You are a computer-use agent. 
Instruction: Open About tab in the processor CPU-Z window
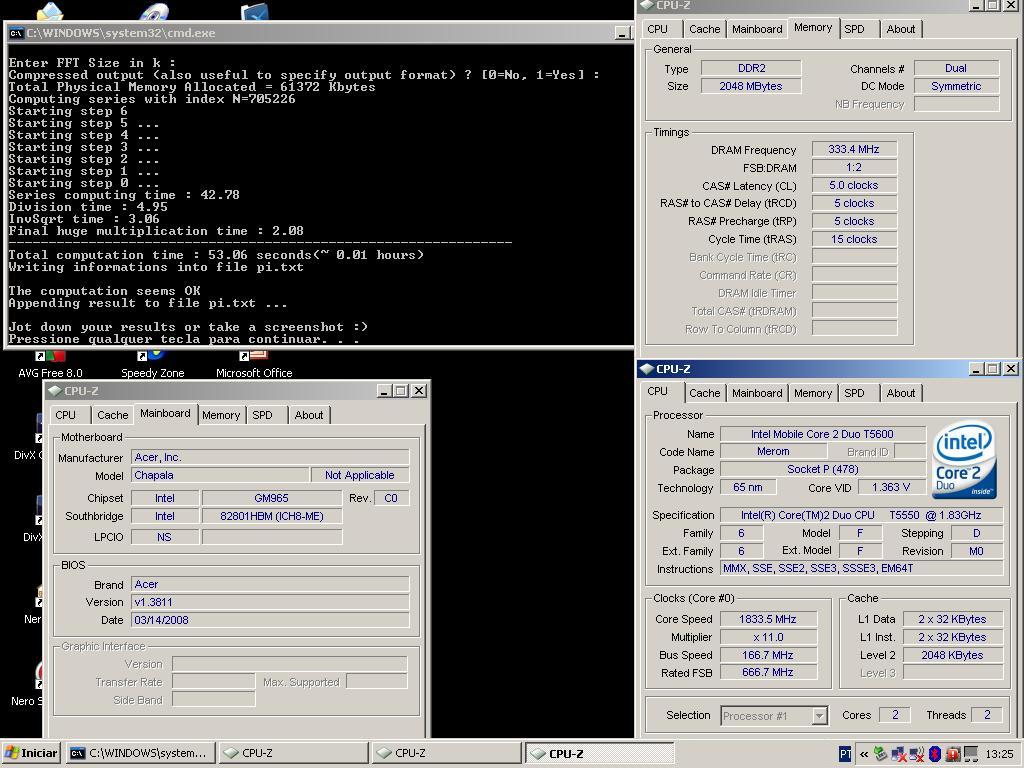pos(901,393)
